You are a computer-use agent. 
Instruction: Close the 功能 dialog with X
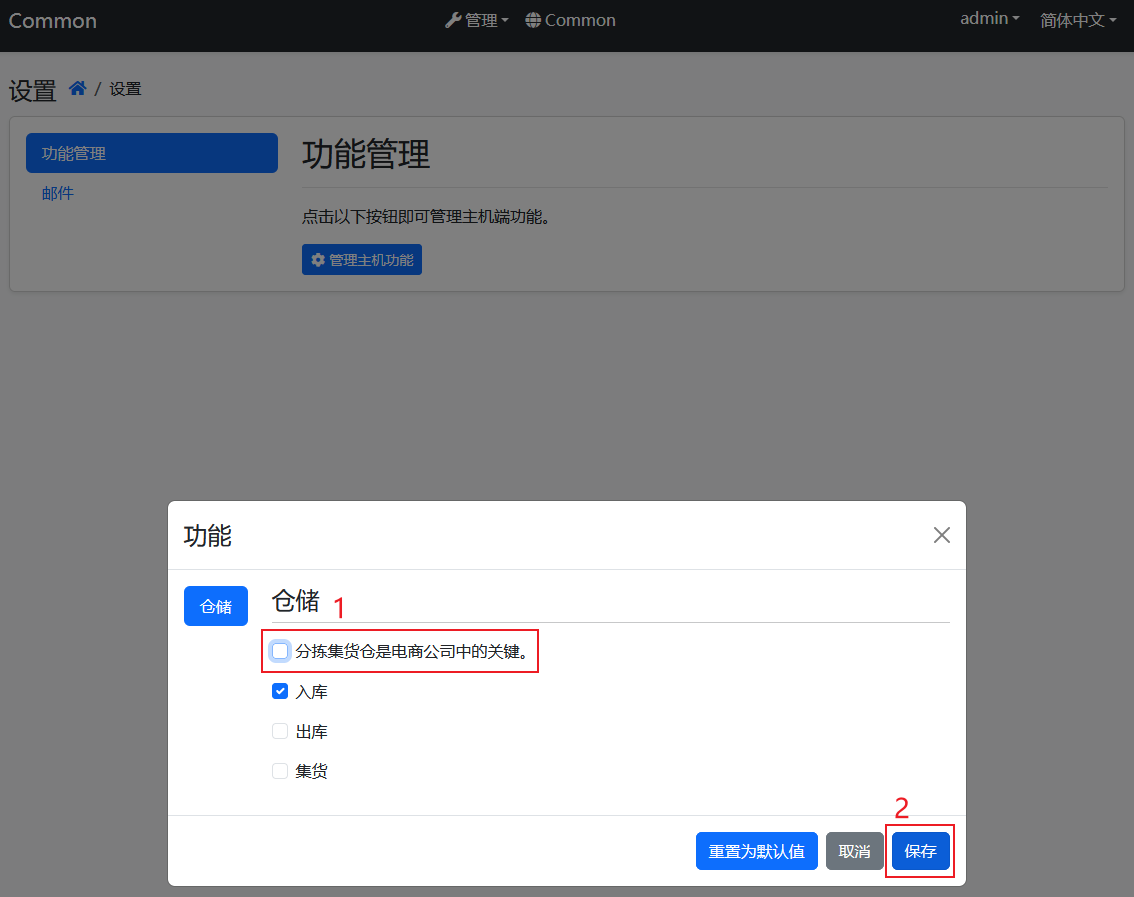pos(942,535)
